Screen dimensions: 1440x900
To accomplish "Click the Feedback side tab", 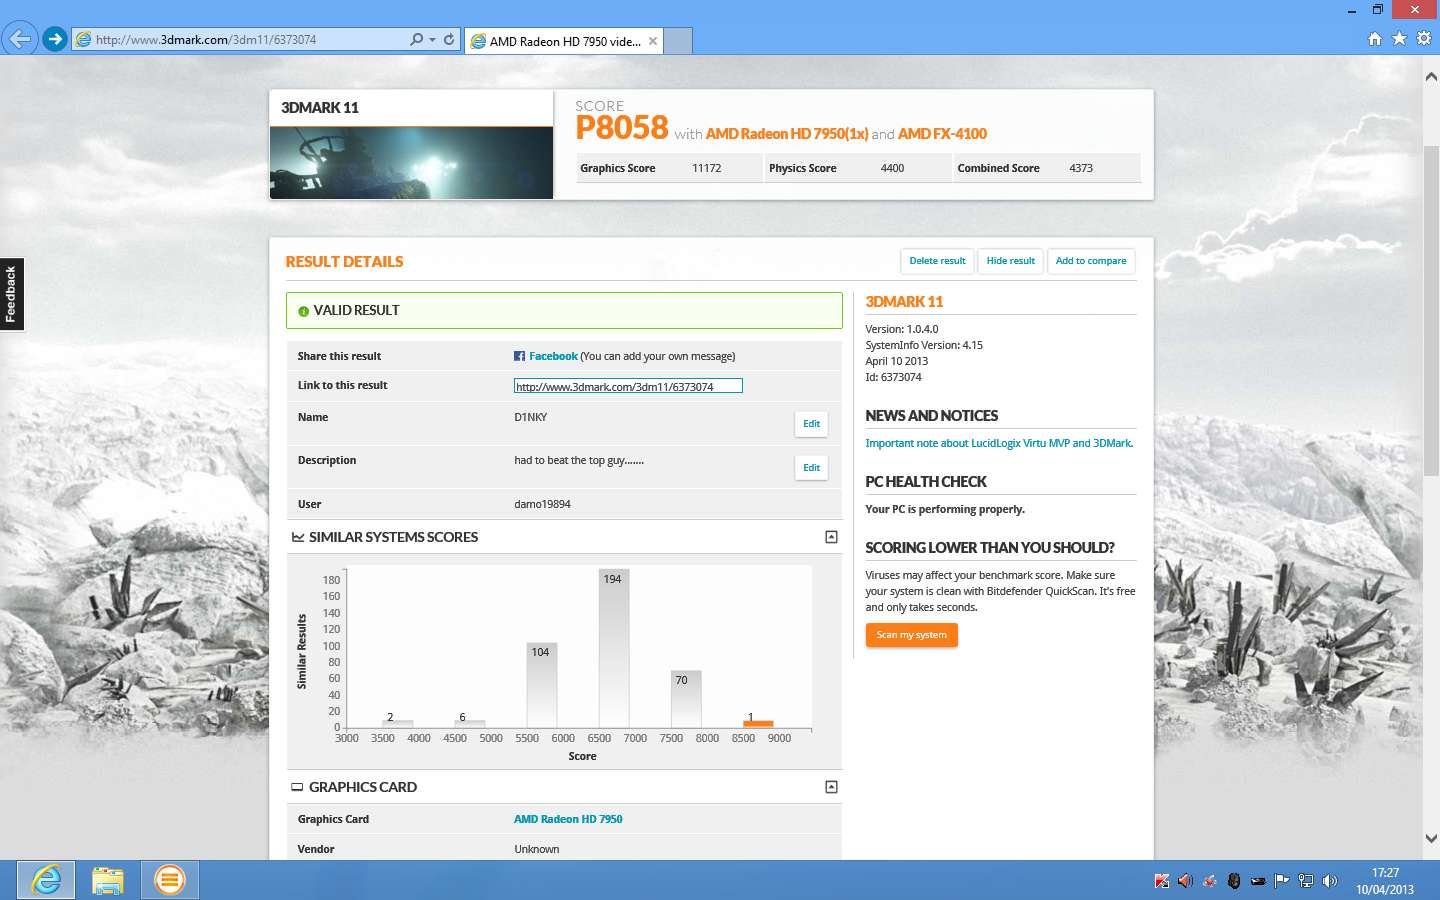I will tap(11, 294).
